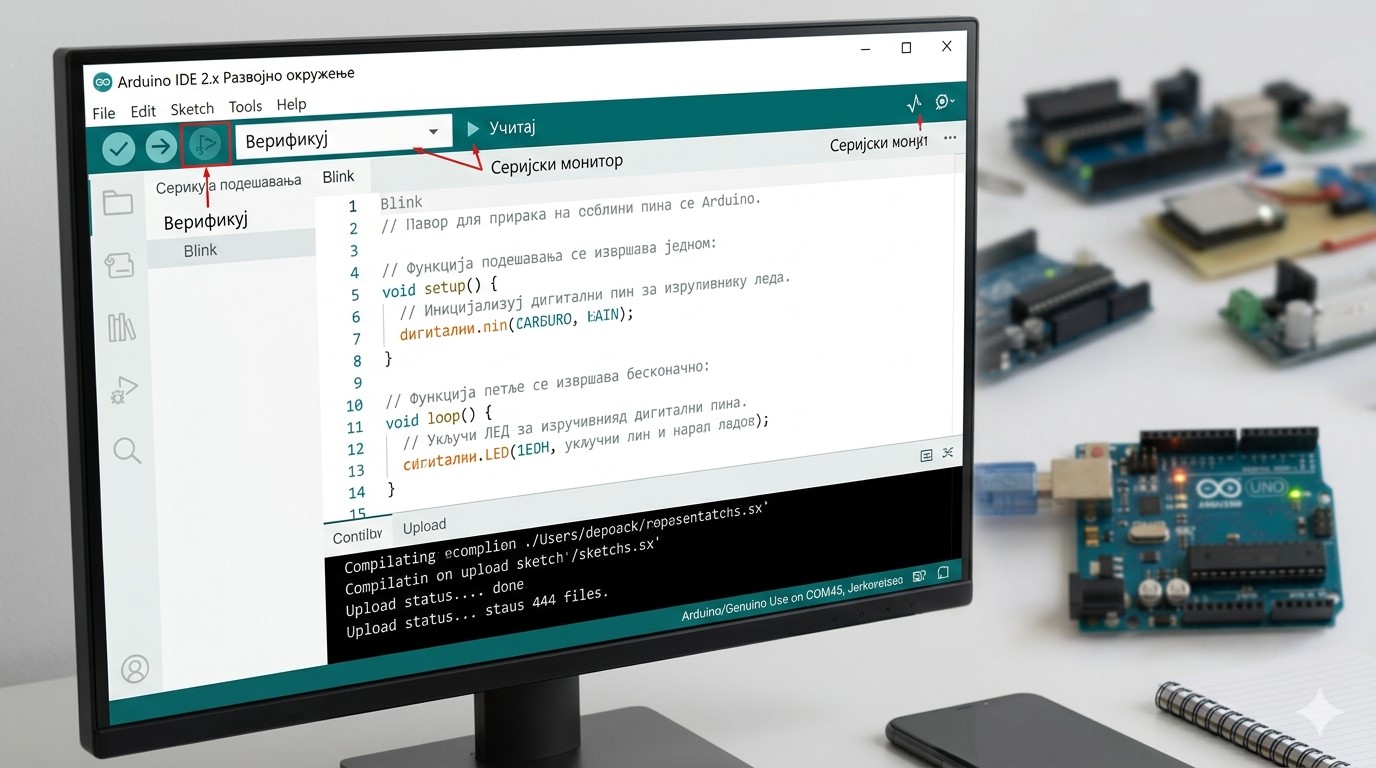Click the grey Blink text on line 1
1376x768 pixels.
[x=401, y=202]
